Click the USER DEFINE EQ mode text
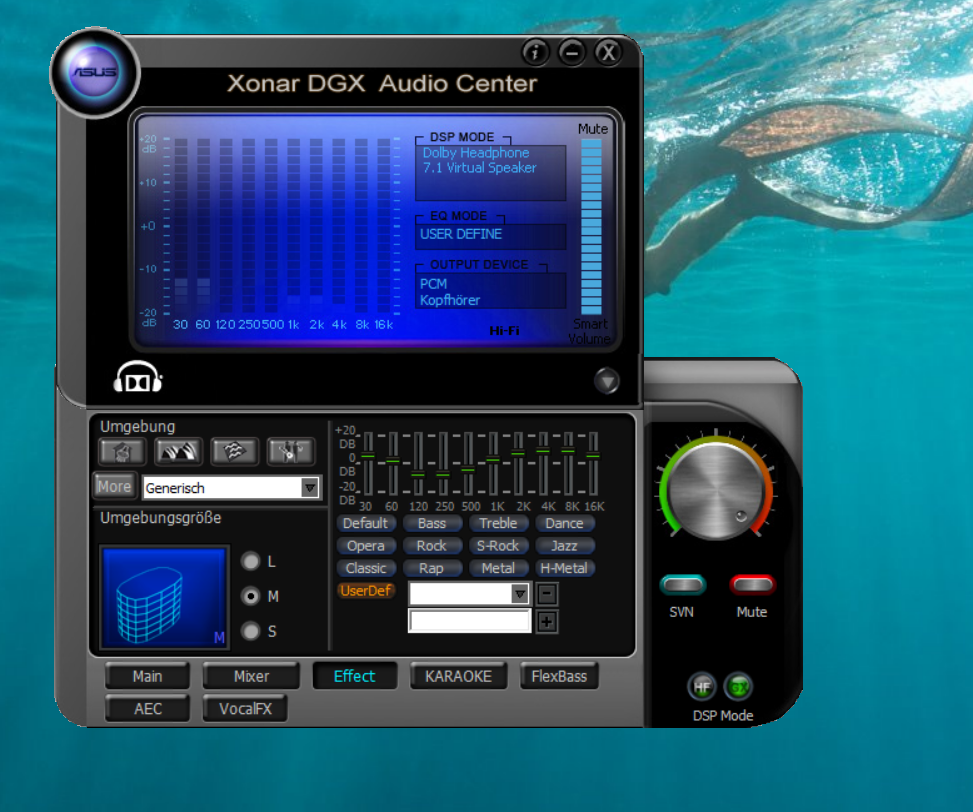 461,234
